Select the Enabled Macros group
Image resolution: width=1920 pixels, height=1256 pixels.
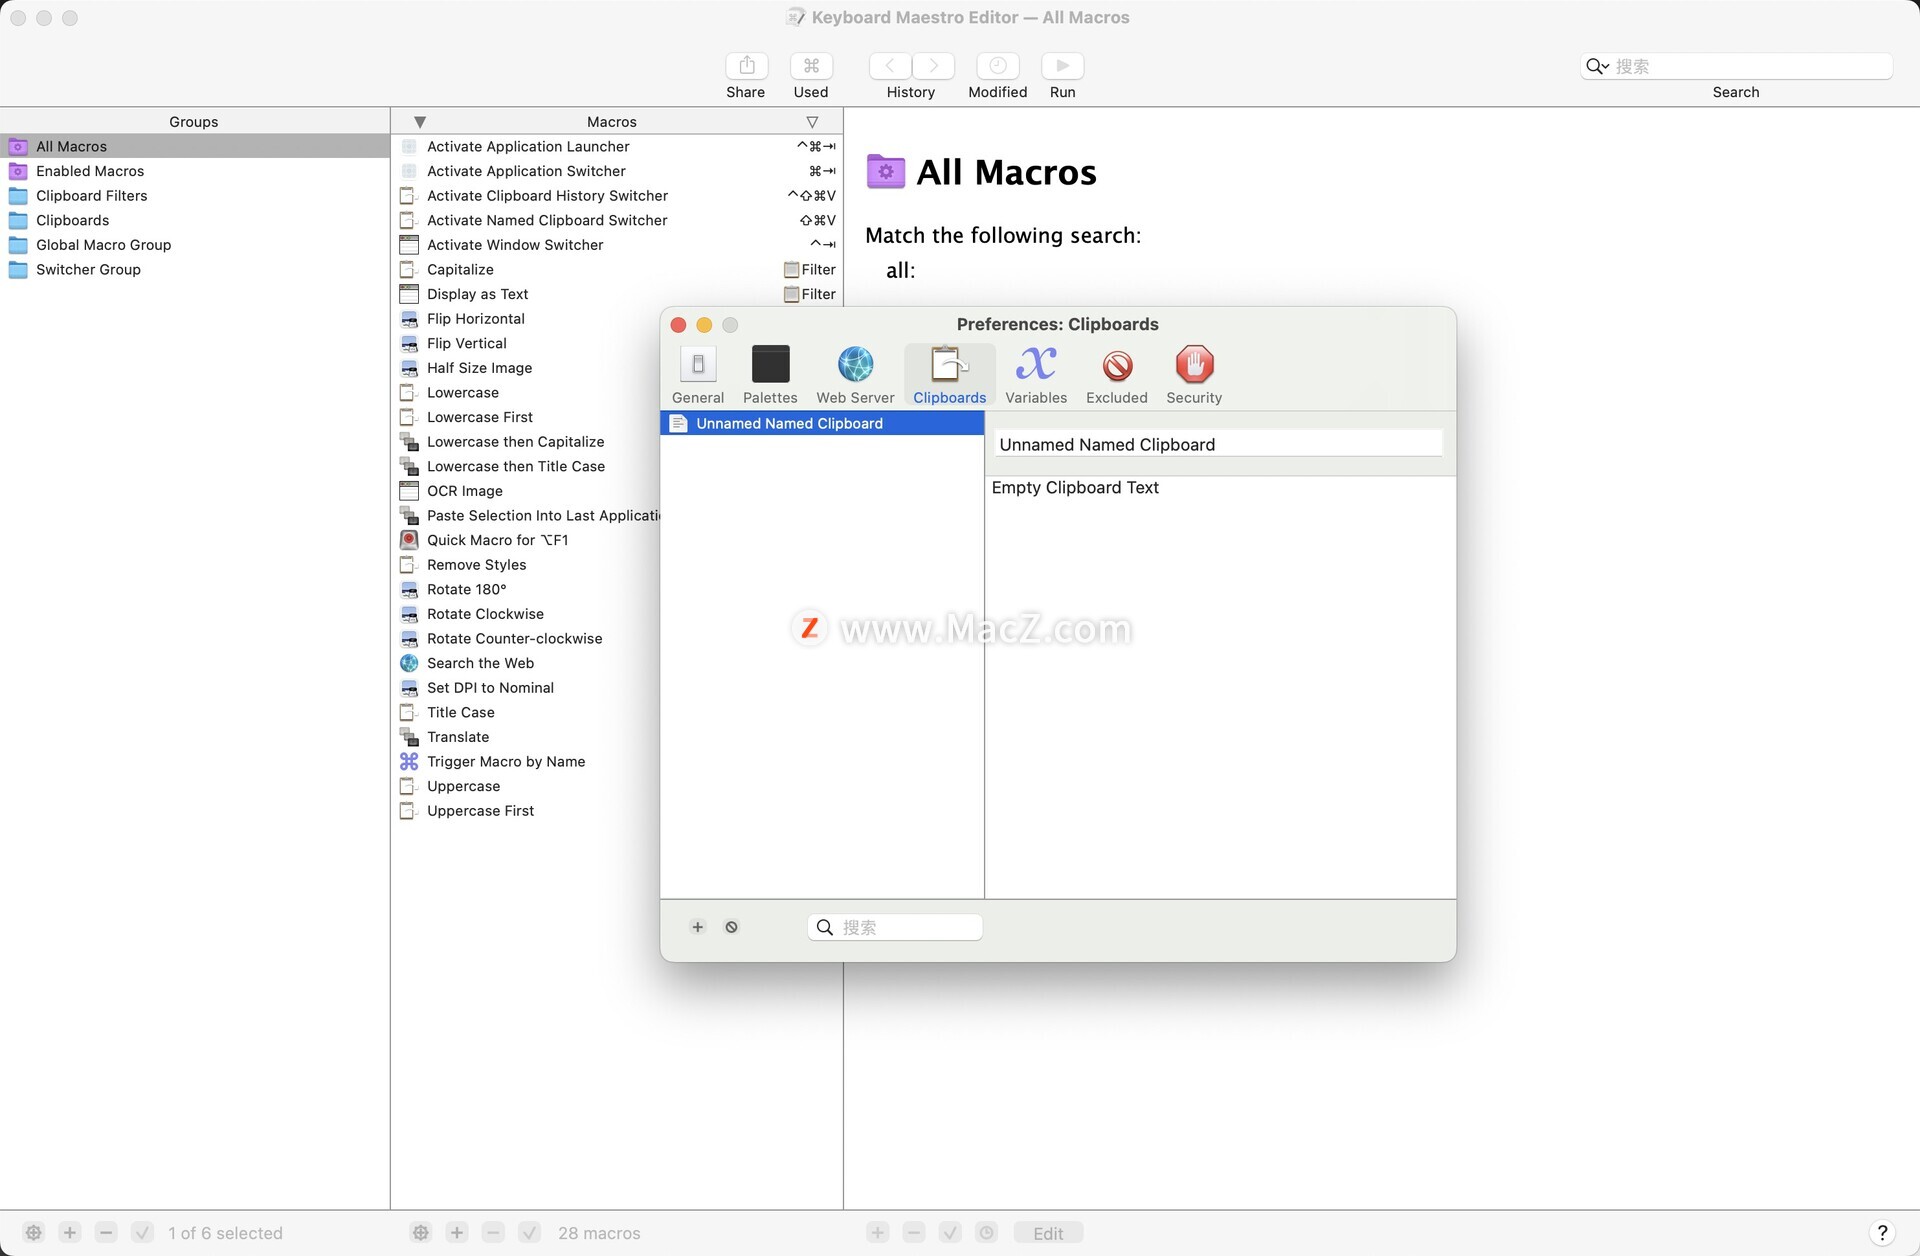click(x=195, y=171)
